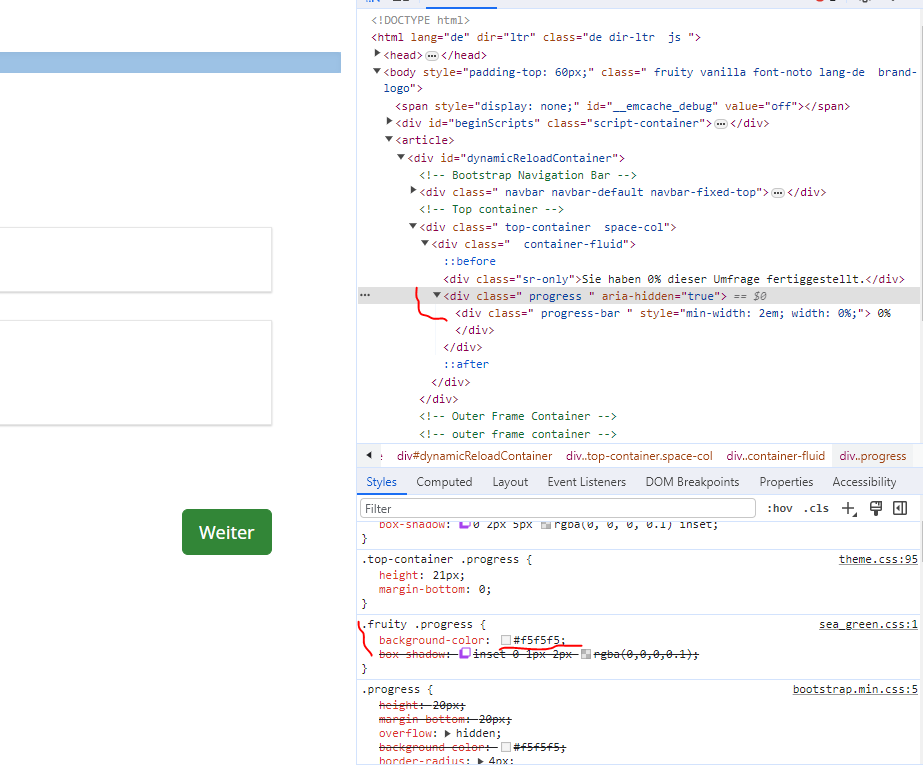
Task: Toggle the .cls element classes panel
Action: coord(816,508)
